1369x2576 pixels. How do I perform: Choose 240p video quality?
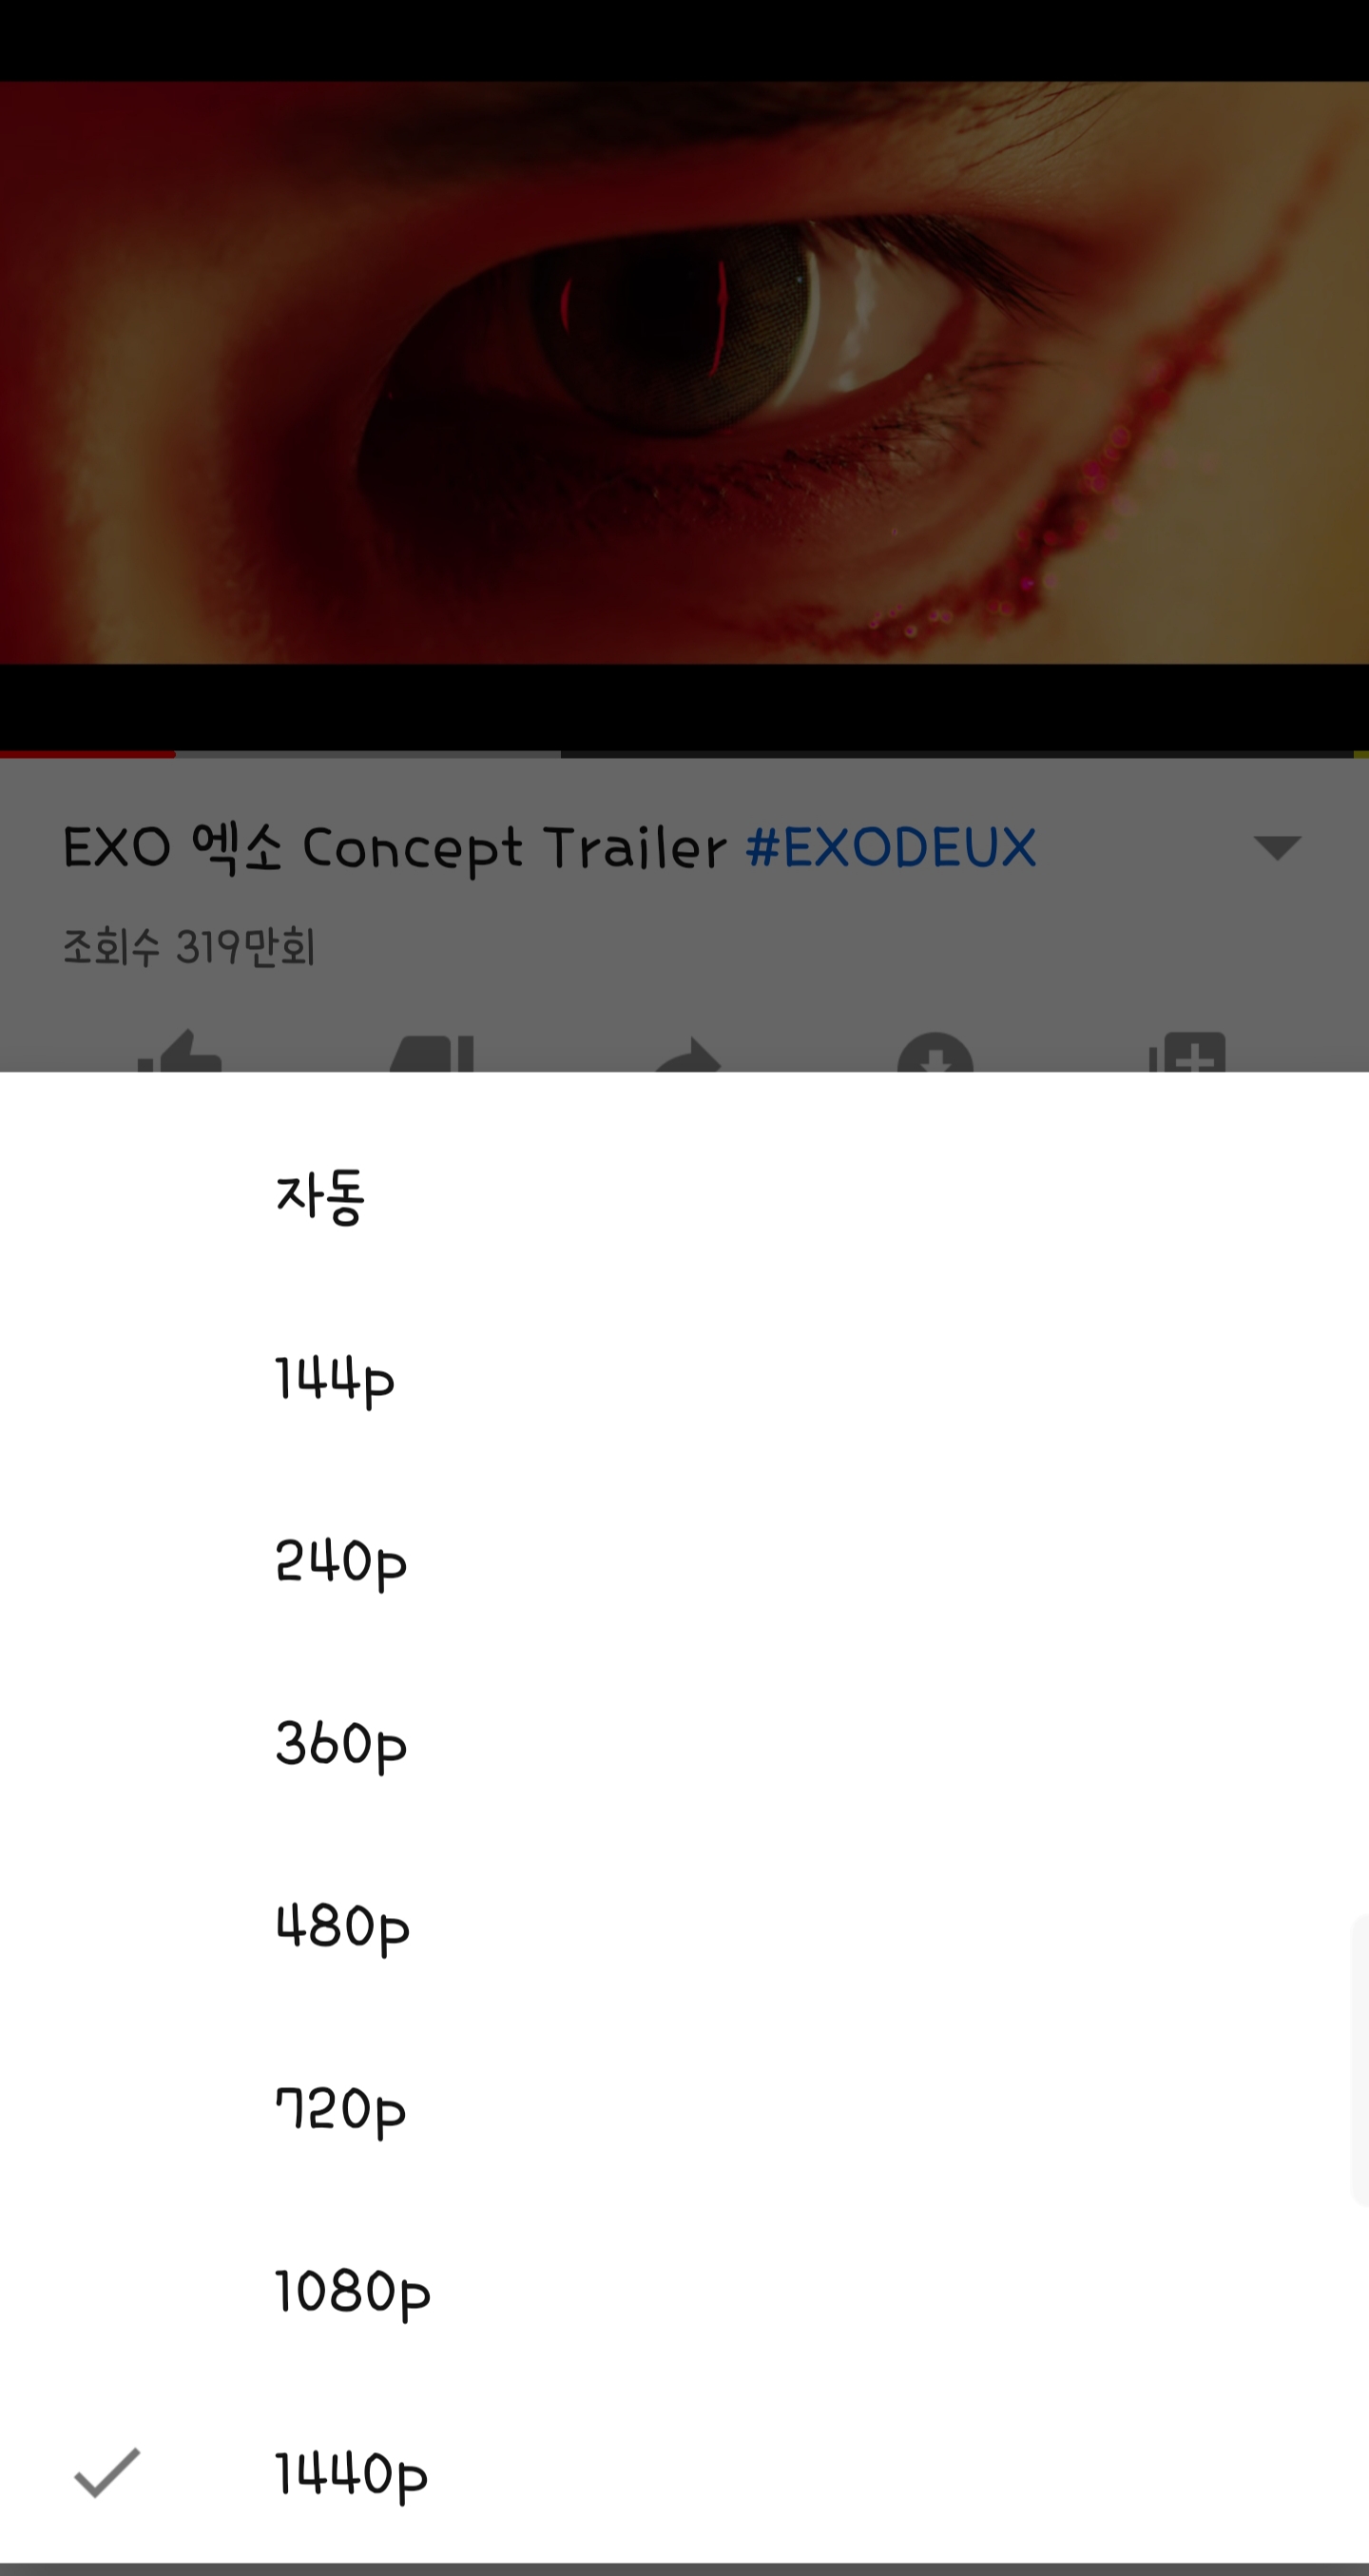(684, 1562)
